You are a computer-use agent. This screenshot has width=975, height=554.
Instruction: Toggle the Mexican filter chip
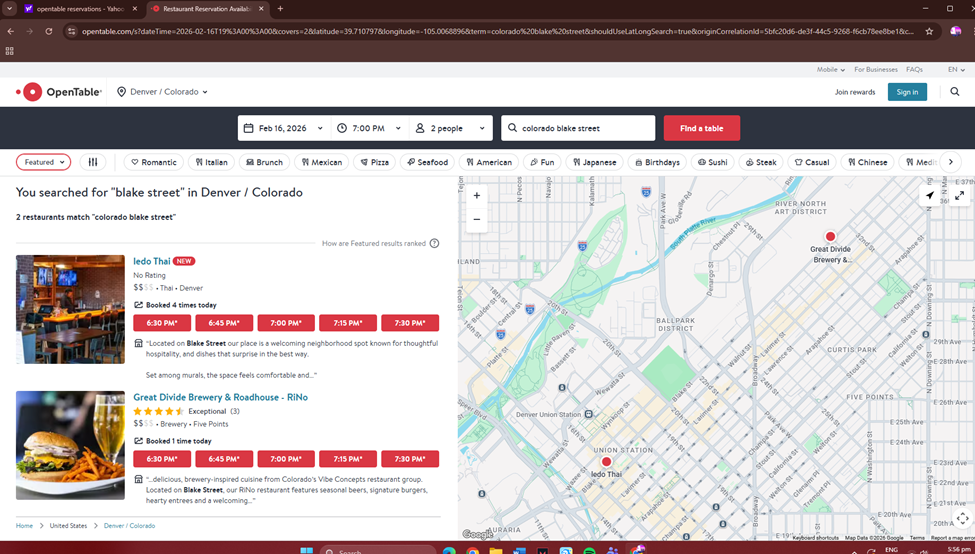[321, 162]
